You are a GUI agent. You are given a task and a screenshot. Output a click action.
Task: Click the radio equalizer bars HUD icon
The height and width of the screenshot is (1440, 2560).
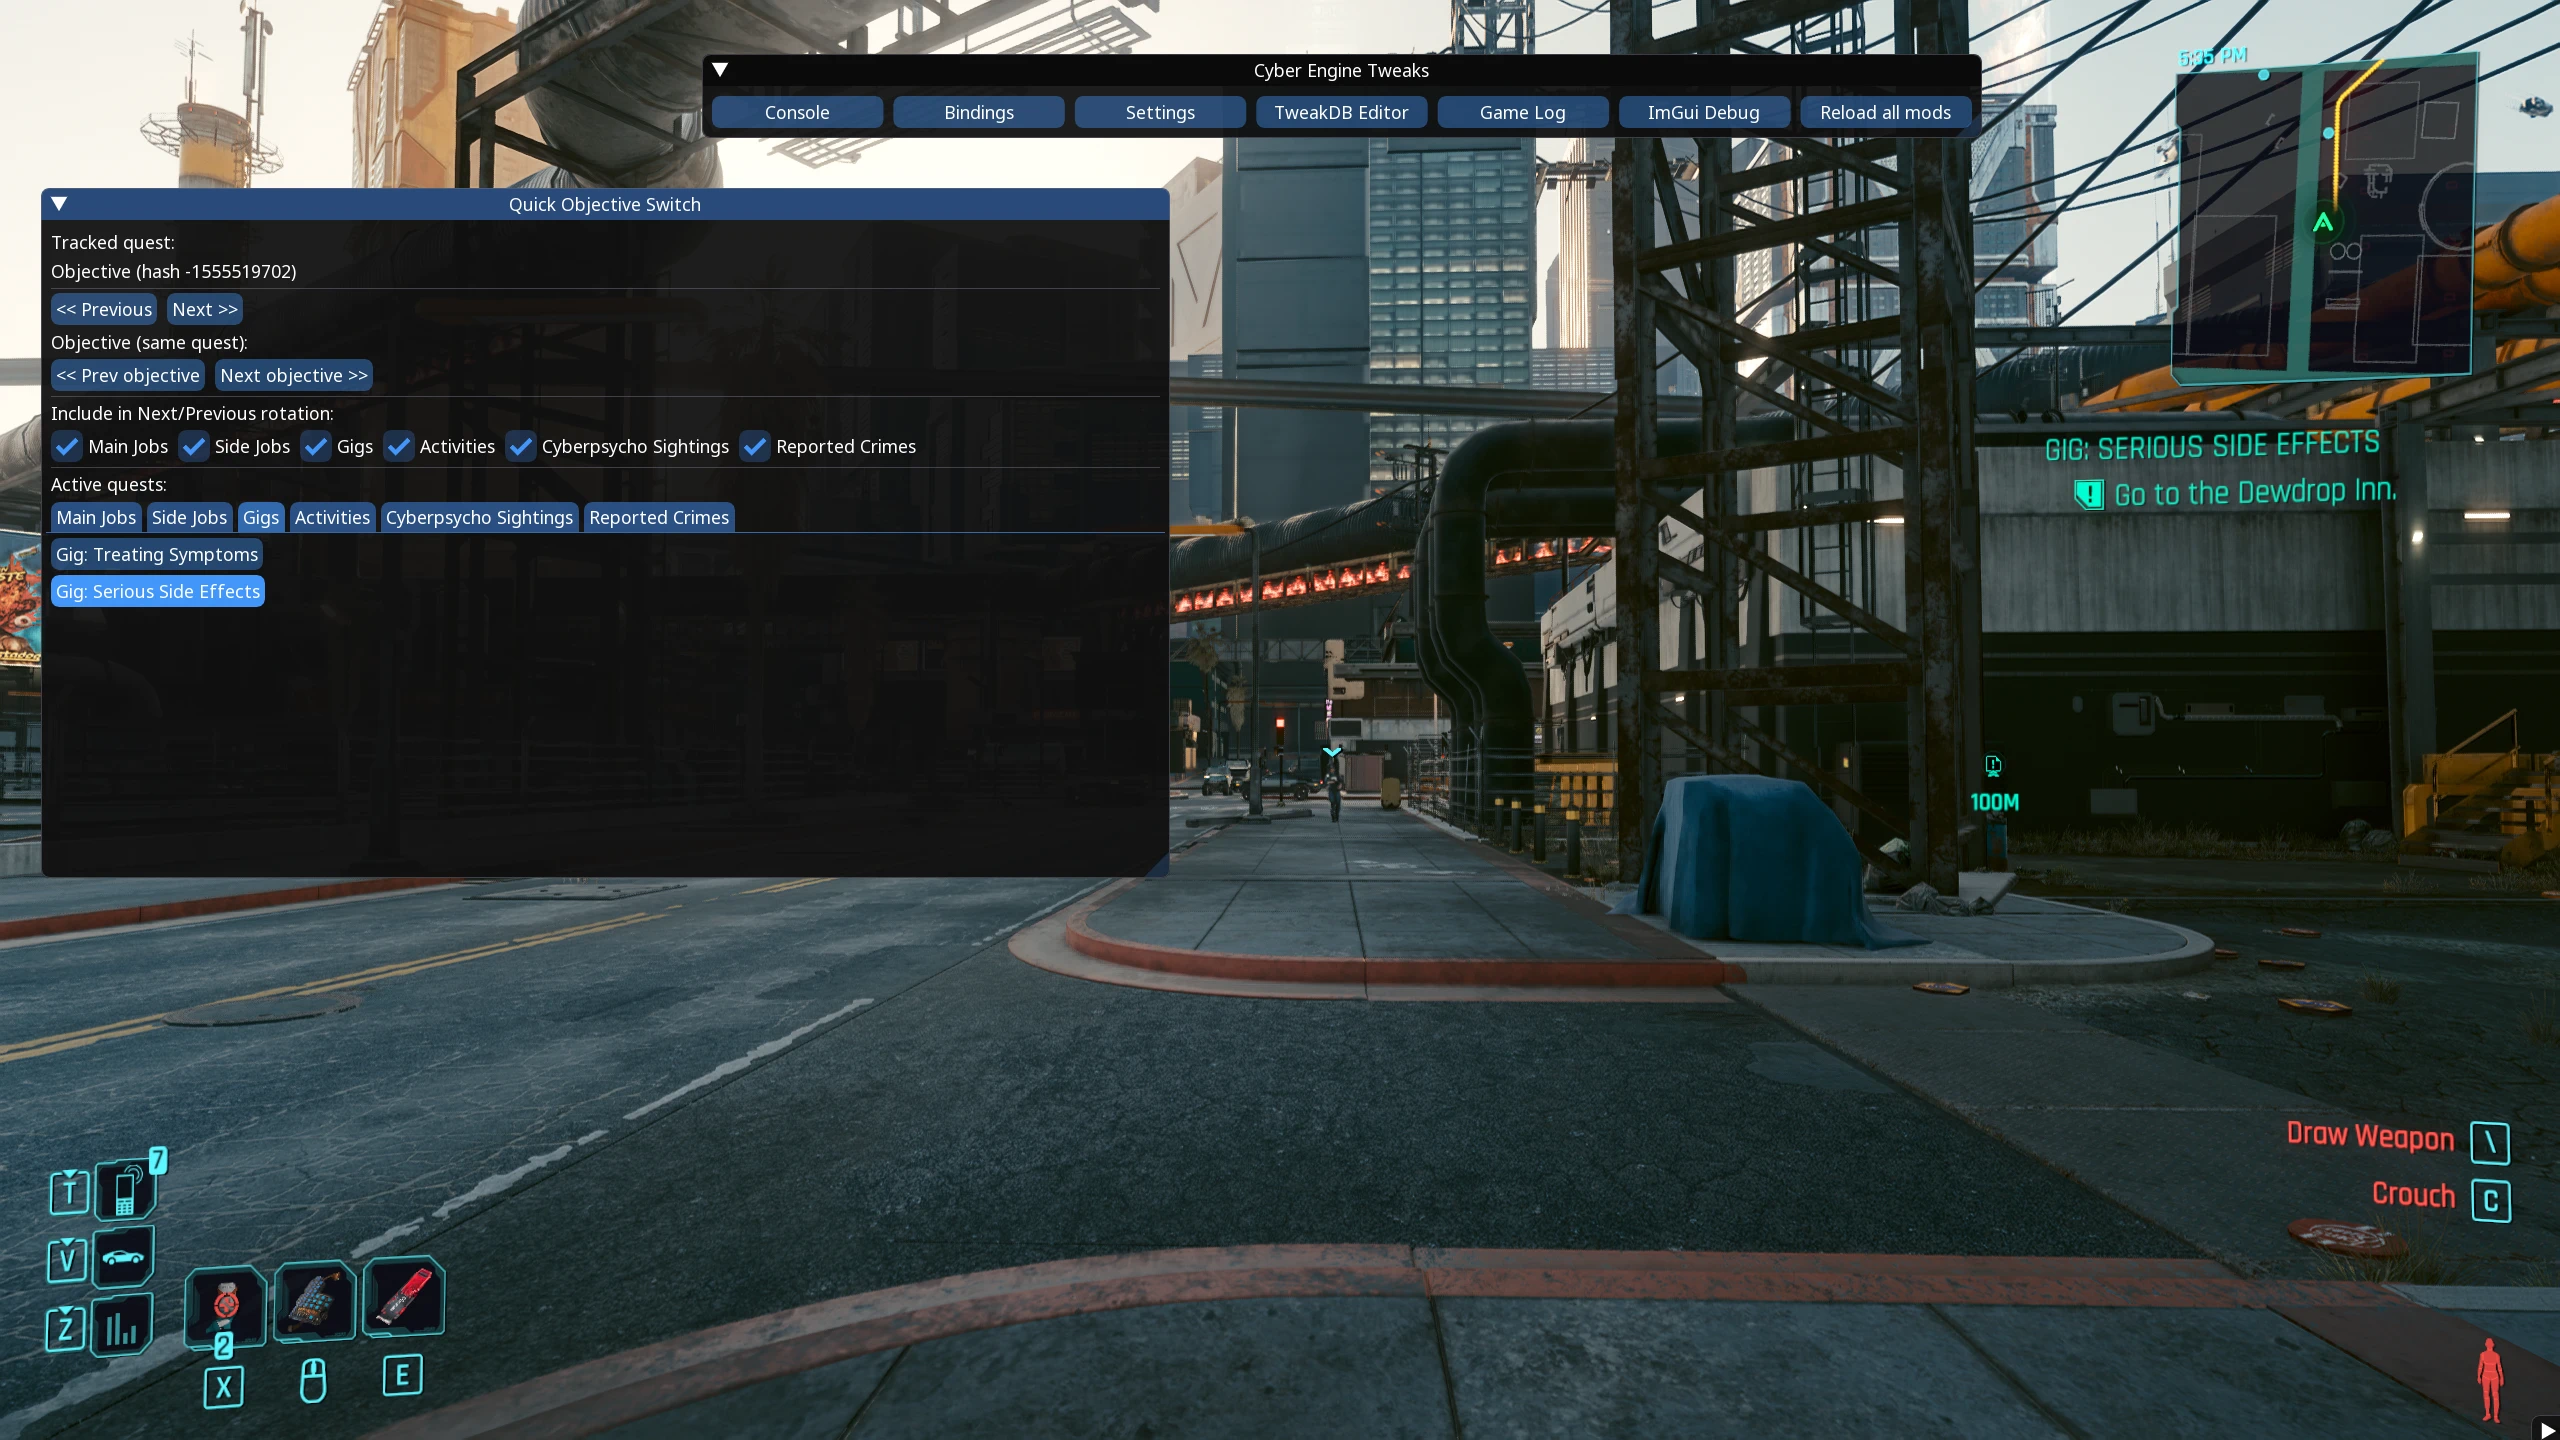coord(122,1325)
